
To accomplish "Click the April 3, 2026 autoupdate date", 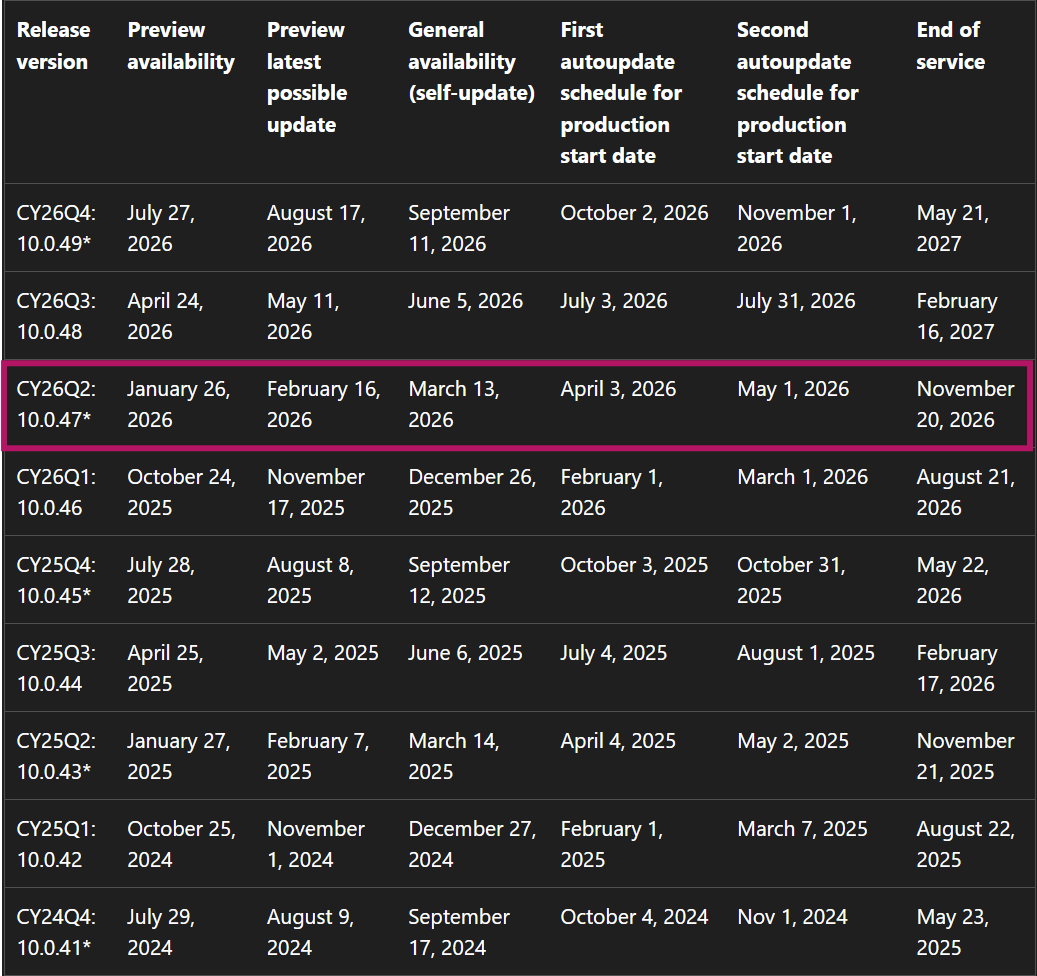I will point(617,388).
